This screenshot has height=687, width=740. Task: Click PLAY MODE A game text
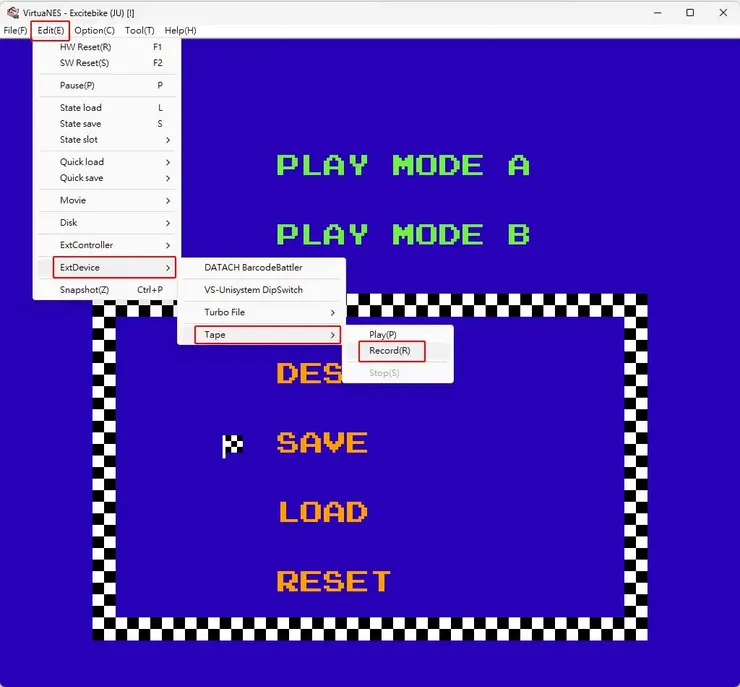(x=404, y=165)
